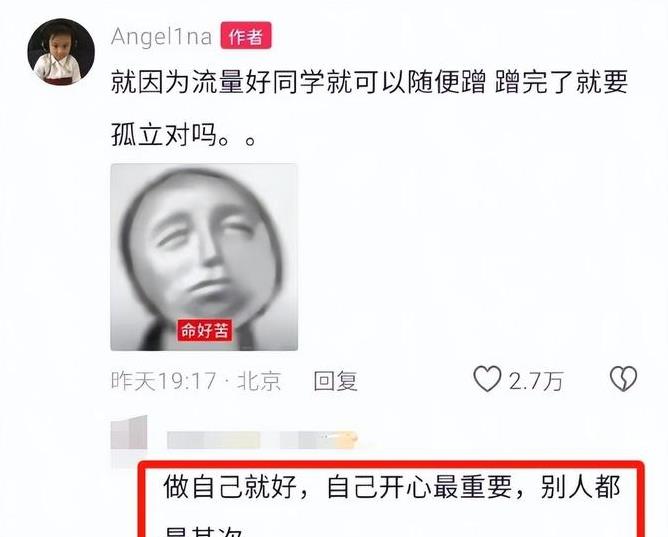Dislike the comment with broken heart icon

coord(623,379)
